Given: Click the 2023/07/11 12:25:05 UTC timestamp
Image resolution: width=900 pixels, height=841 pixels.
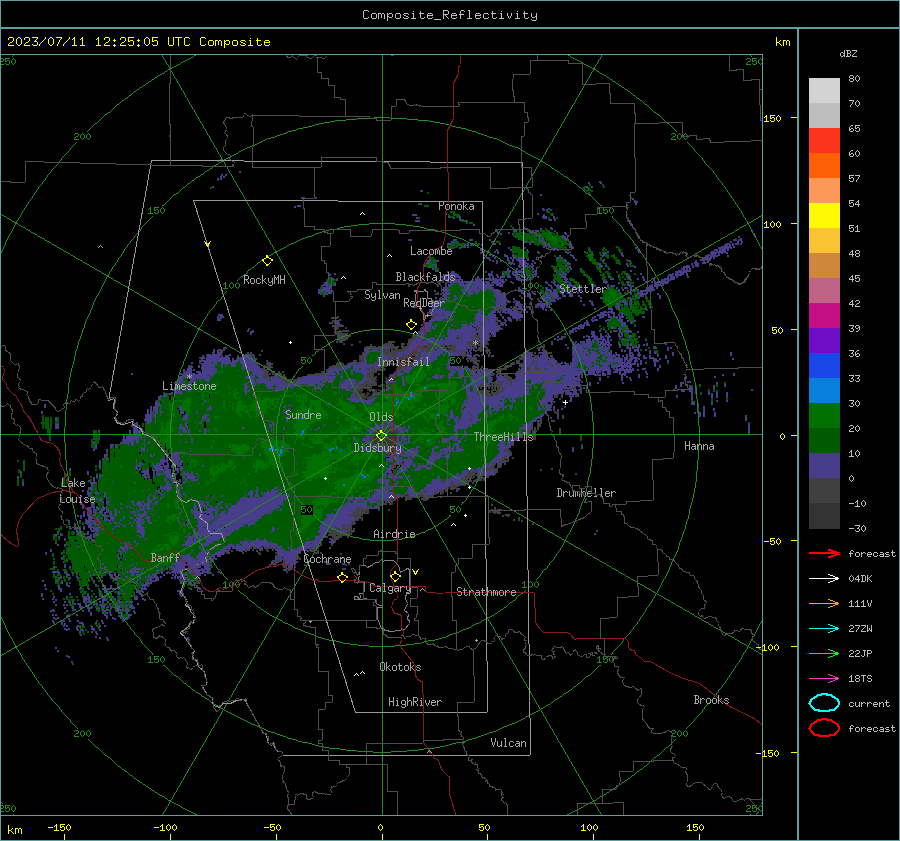Looking at the screenshot, I should click(x=98, y=41).
